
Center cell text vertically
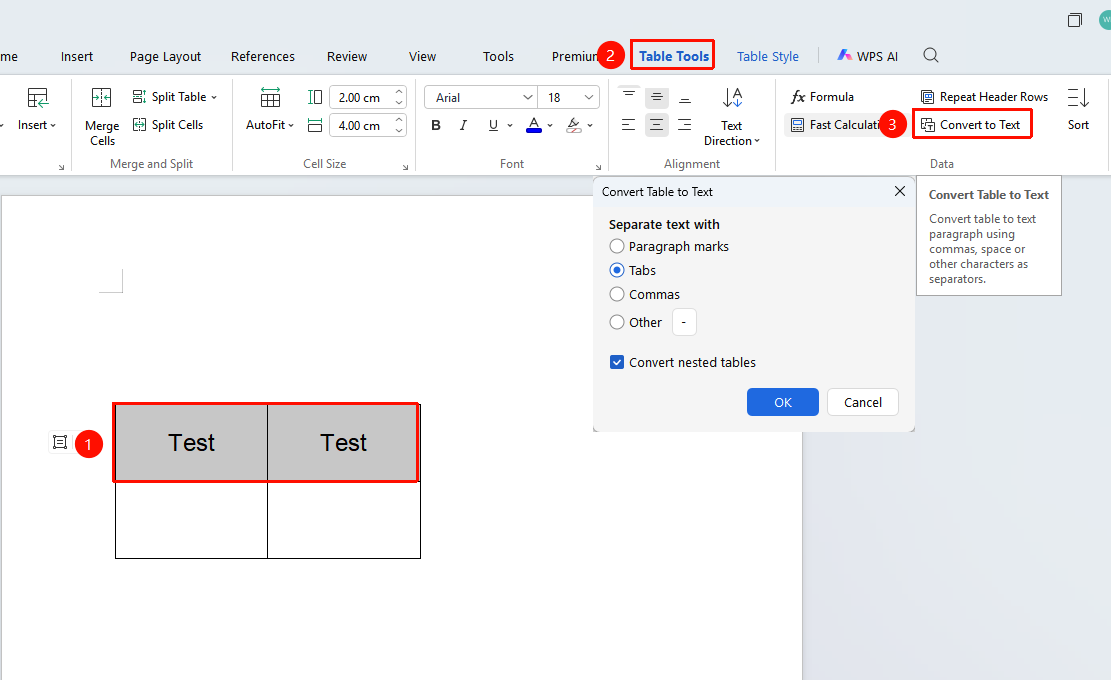tap(657, 97)
